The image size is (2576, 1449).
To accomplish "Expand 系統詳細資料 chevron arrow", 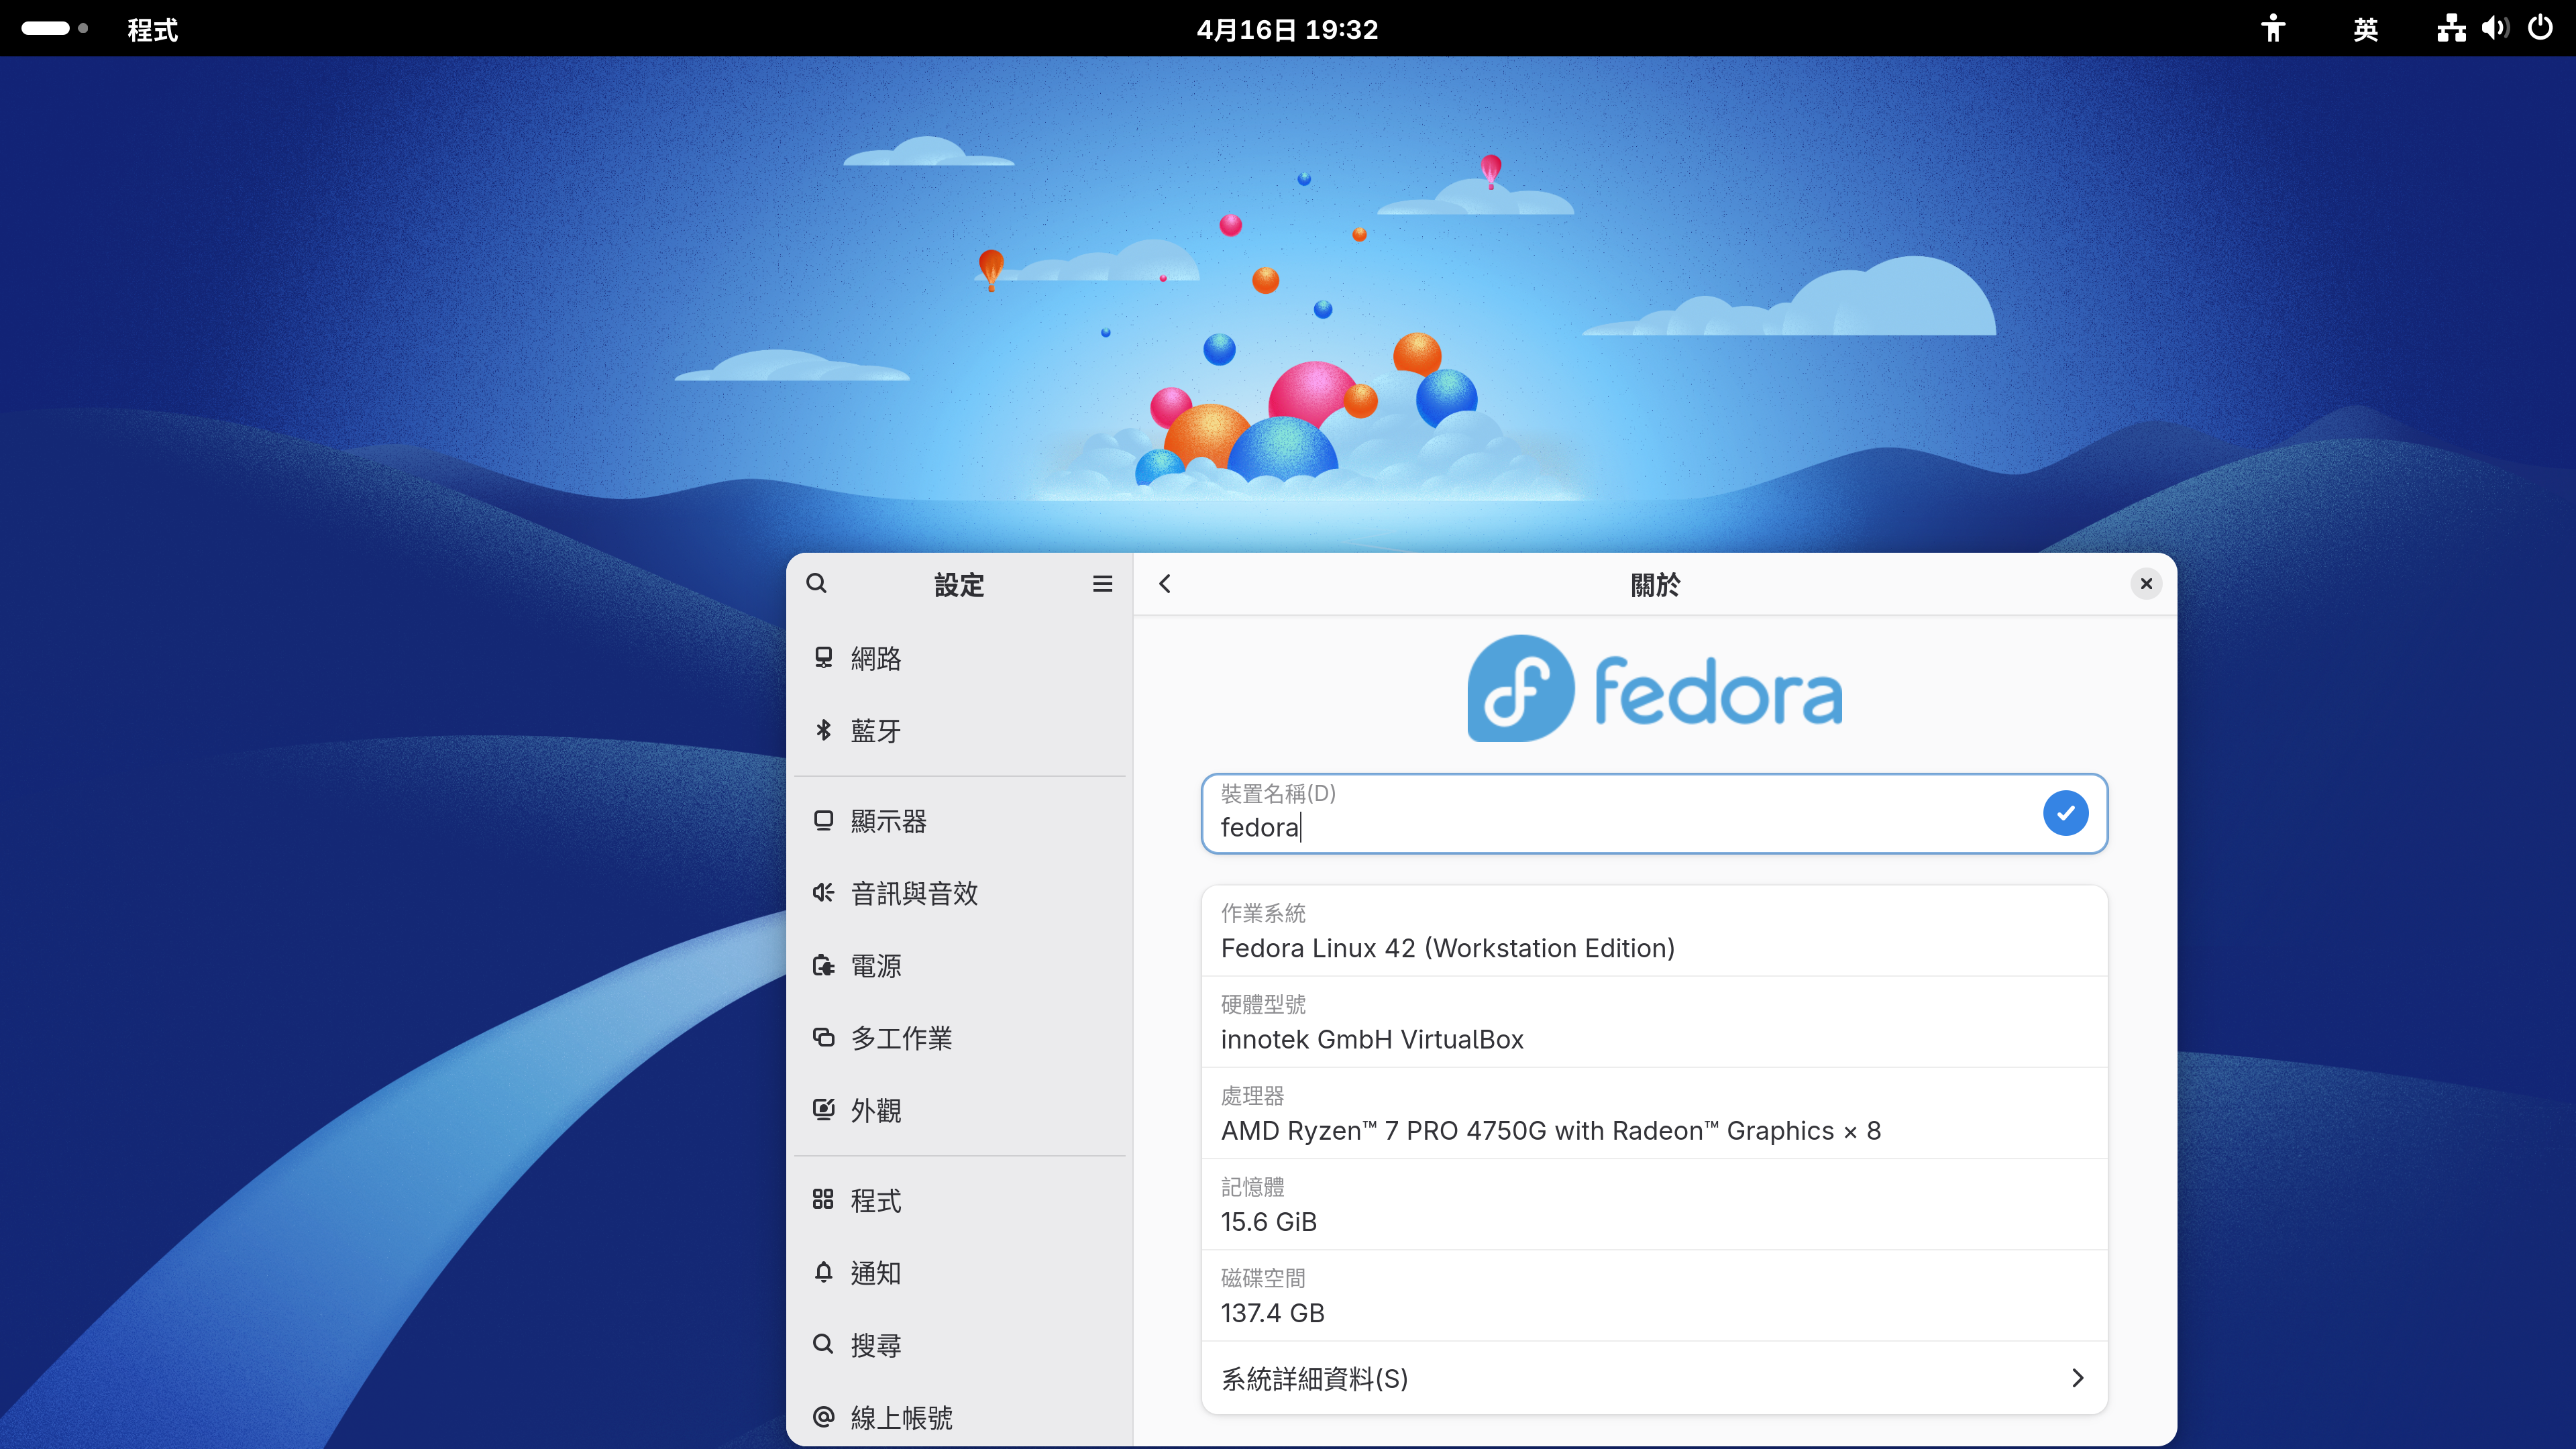I will pos(2077,1378).
